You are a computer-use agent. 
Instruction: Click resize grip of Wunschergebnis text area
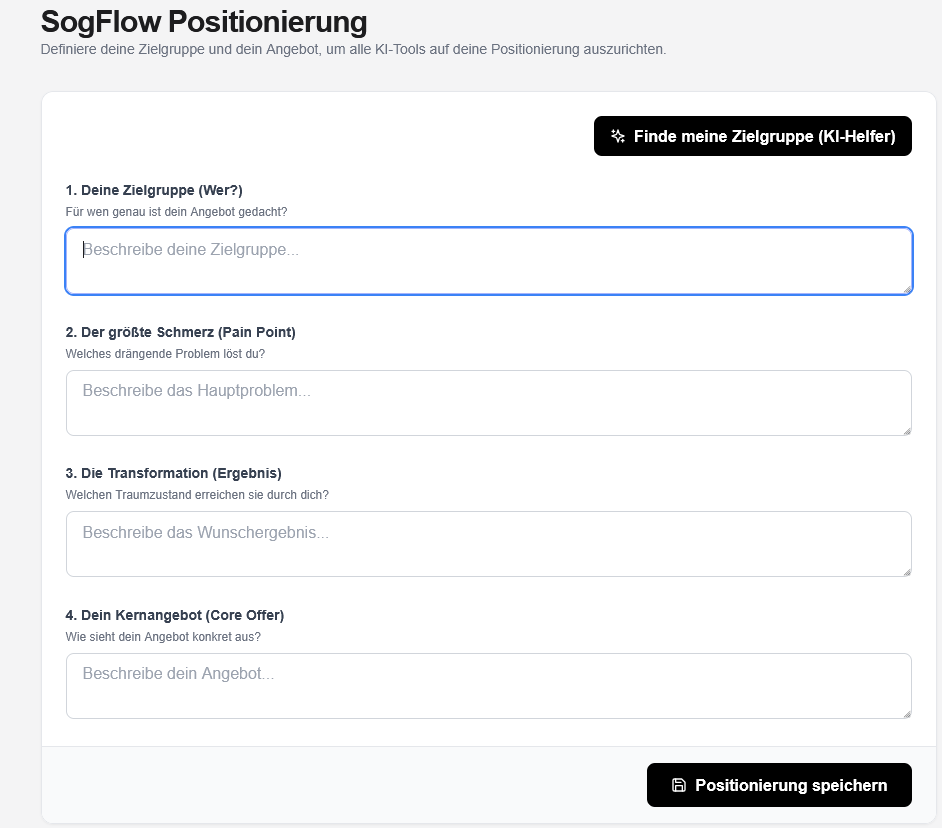point(907,572)
